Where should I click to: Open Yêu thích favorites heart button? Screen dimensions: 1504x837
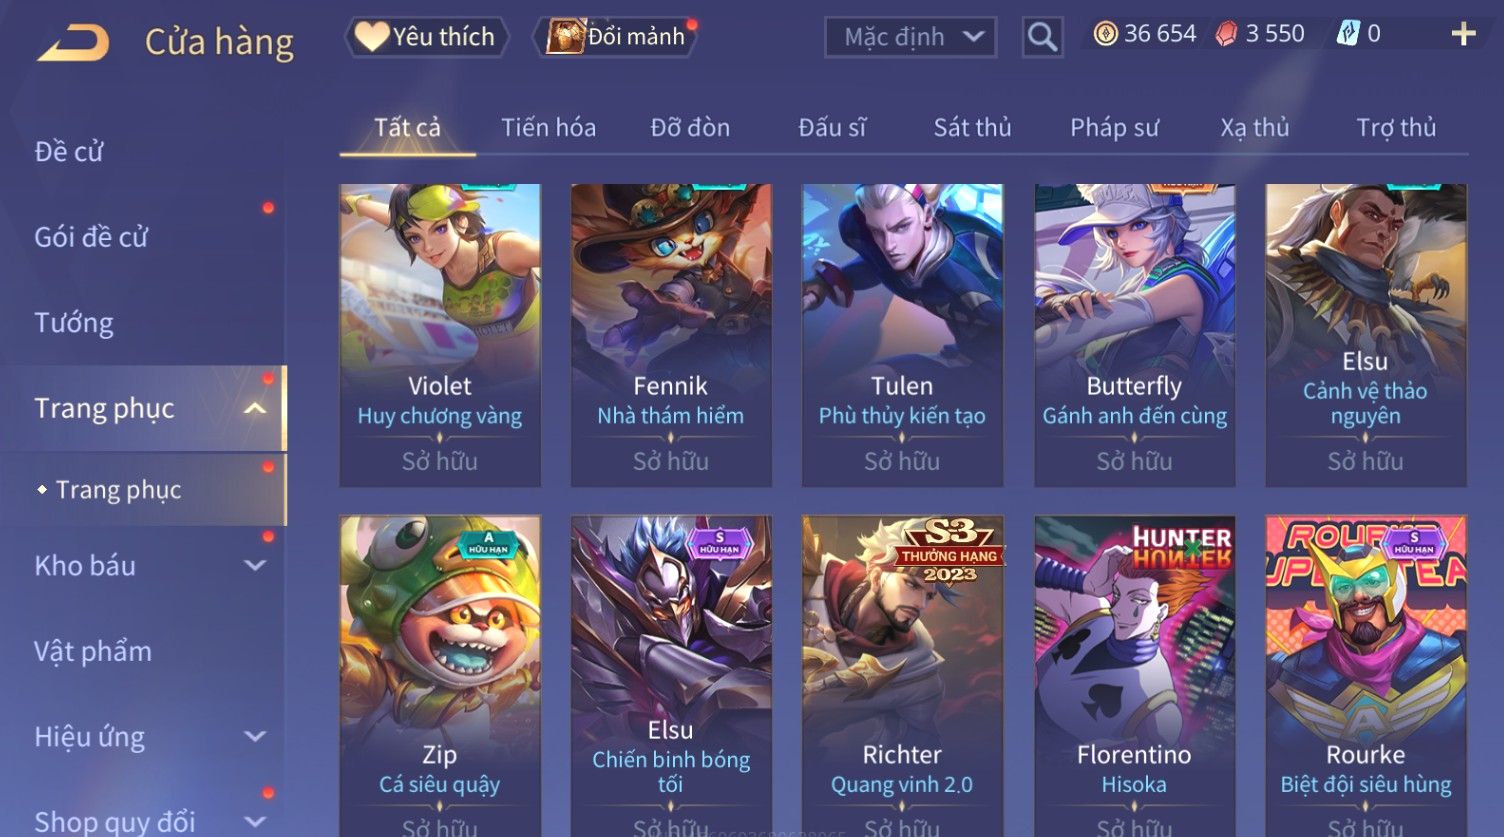tap(427, 37)
